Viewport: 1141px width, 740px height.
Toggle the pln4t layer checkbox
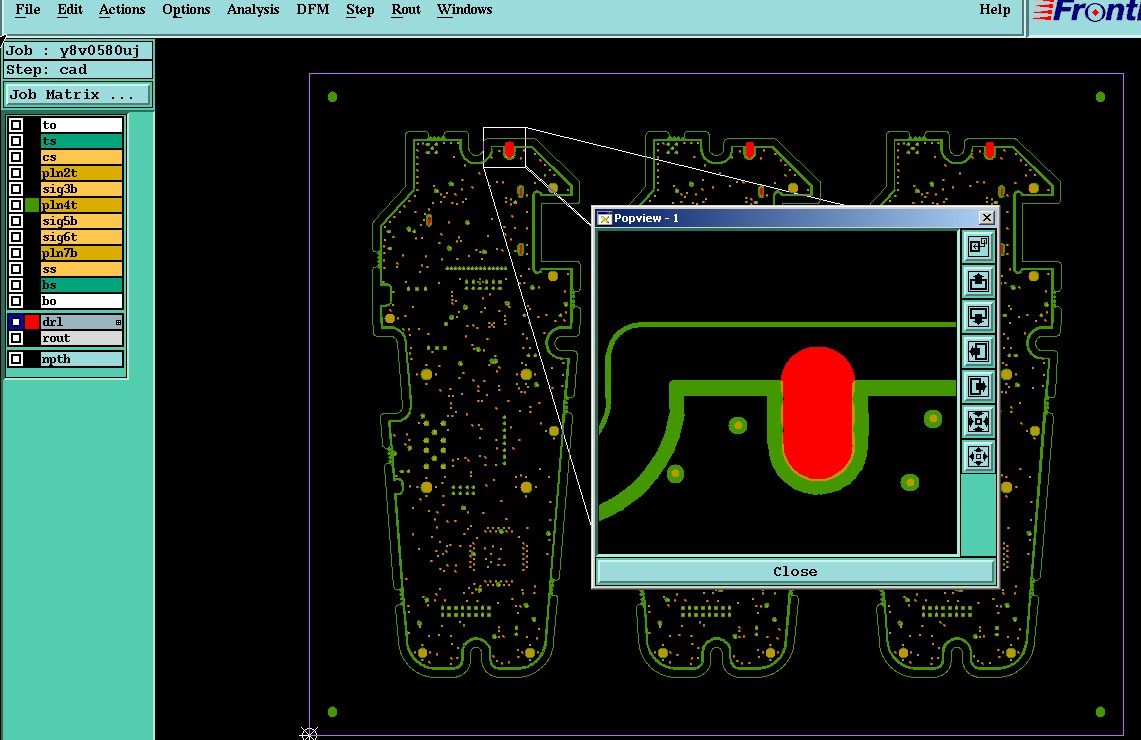16,204
